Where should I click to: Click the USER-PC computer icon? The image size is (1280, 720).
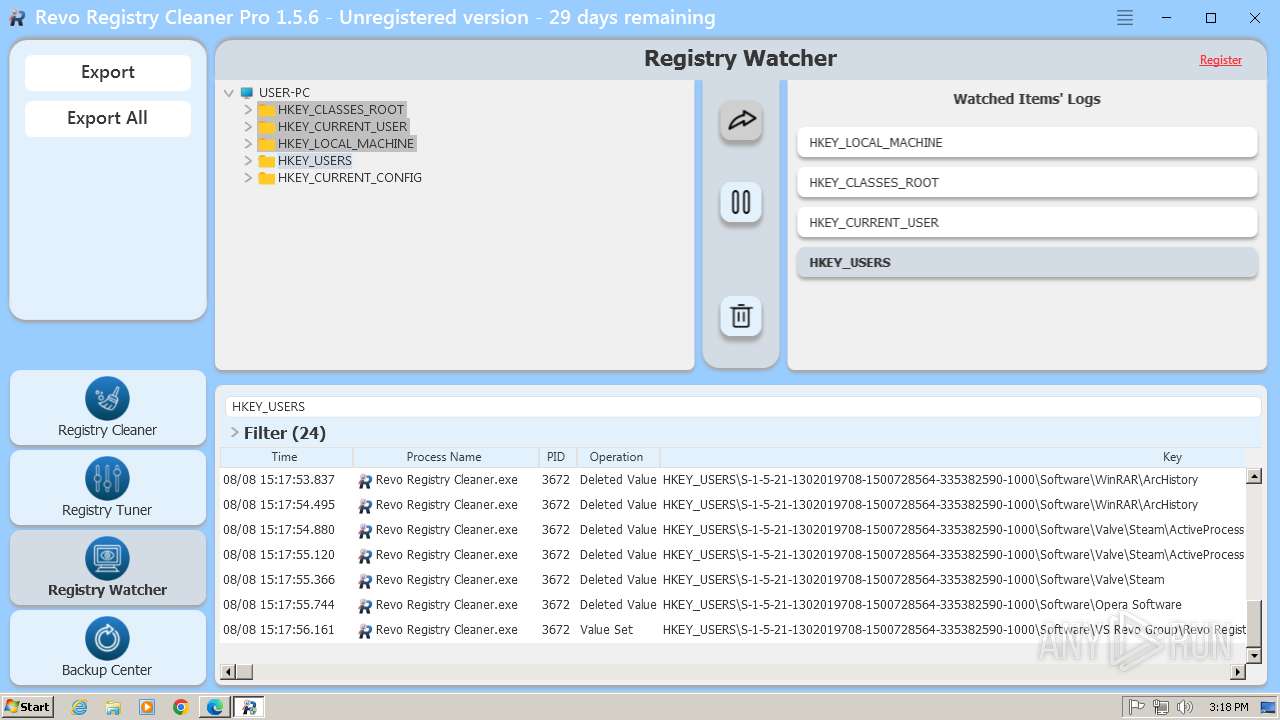[247, 93]
